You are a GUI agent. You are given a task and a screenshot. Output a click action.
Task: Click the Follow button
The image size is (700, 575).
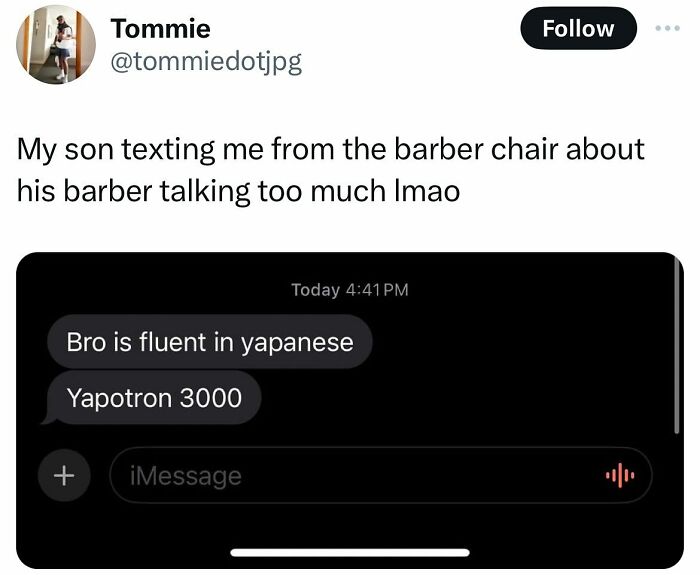[x=578, y=29]
